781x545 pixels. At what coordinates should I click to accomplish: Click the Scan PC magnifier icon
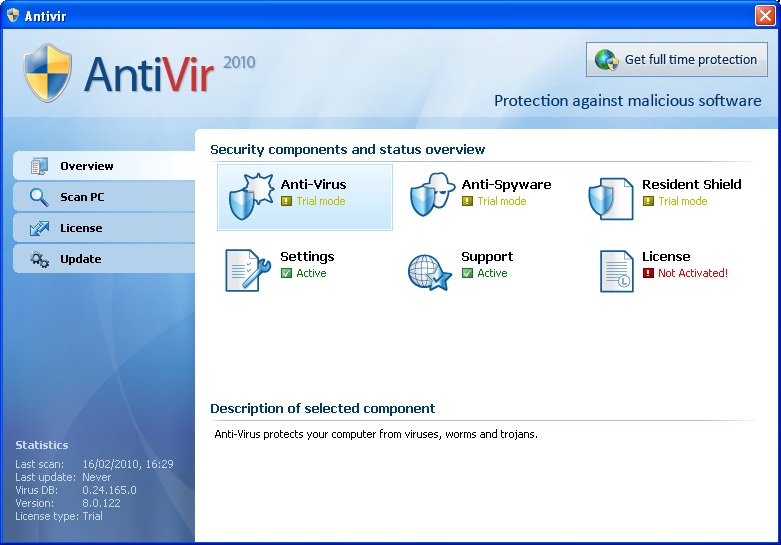(x=39, y=197)
